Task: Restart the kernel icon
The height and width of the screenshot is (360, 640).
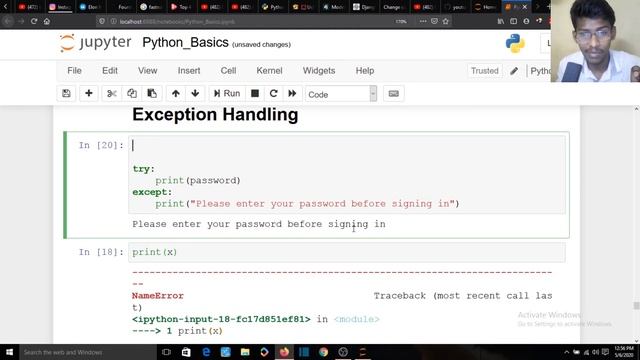Action: pyautogui.click(x=273, y=93)
